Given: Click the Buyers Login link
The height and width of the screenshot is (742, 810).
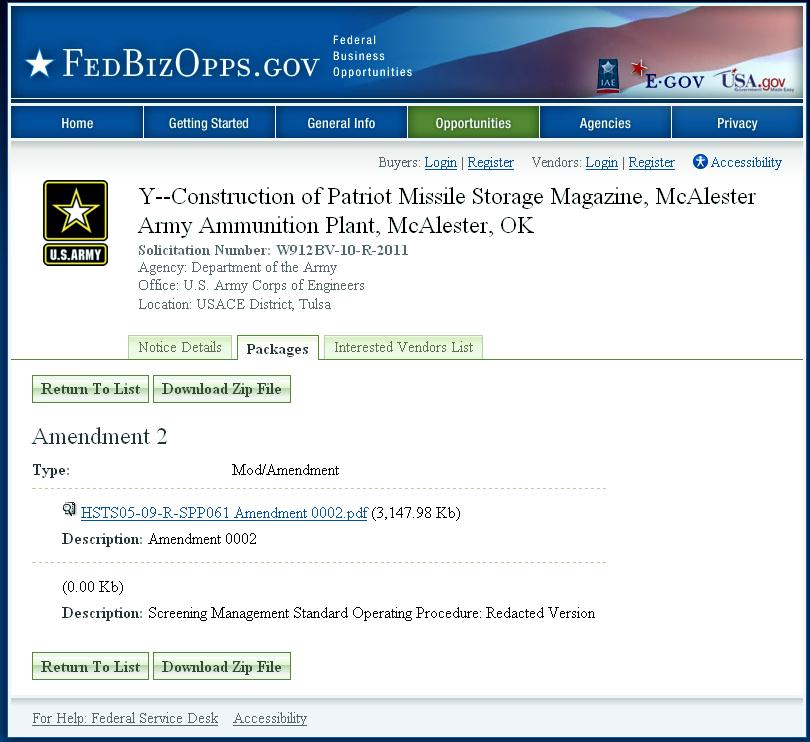Looking at the screenshot, I should point(440,163).
